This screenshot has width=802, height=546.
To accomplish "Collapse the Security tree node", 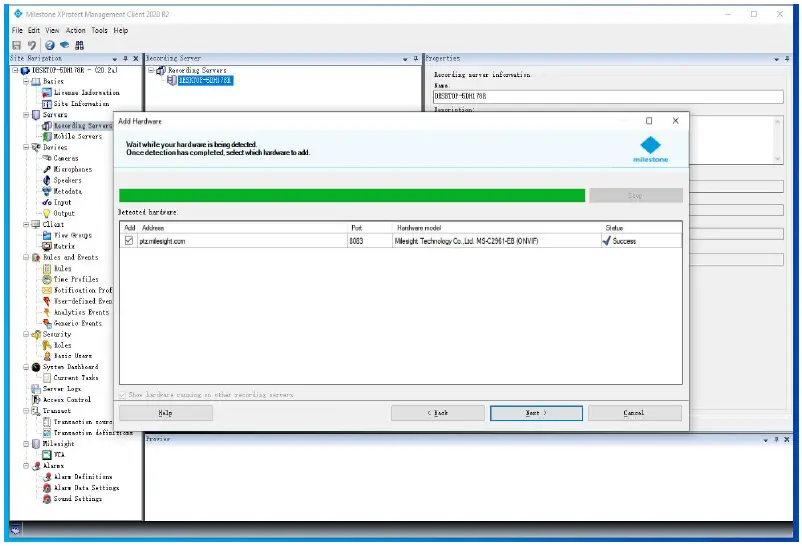I will [26, 334].
